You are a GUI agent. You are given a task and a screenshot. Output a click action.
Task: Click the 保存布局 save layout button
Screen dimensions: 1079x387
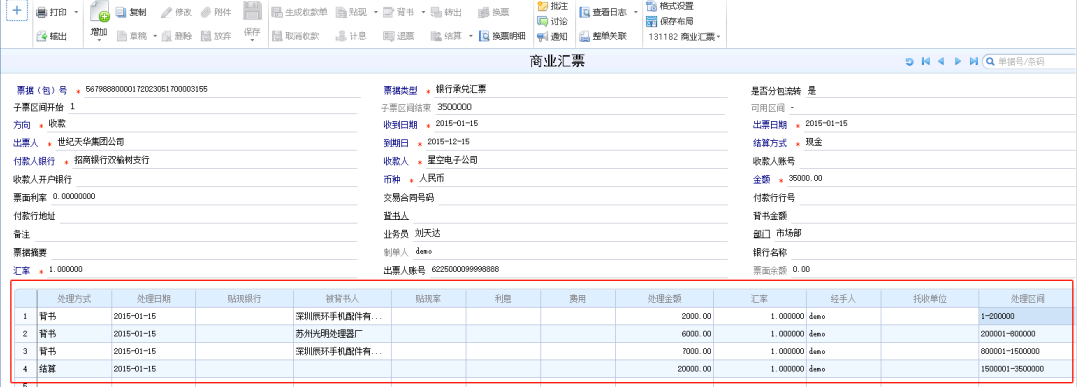[x=670, y=21]
